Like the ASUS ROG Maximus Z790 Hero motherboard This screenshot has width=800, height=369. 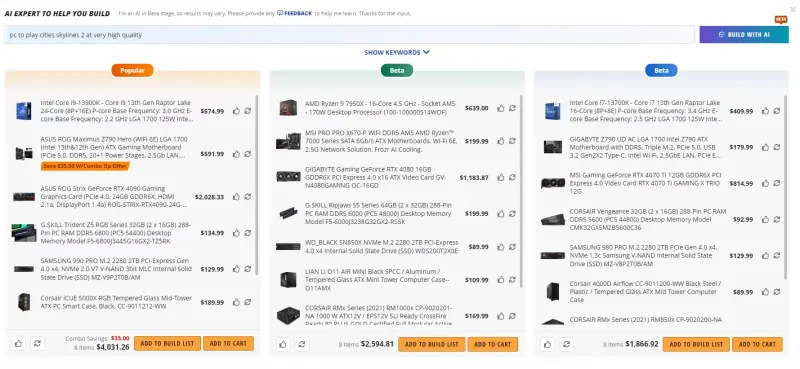point(236,154)
